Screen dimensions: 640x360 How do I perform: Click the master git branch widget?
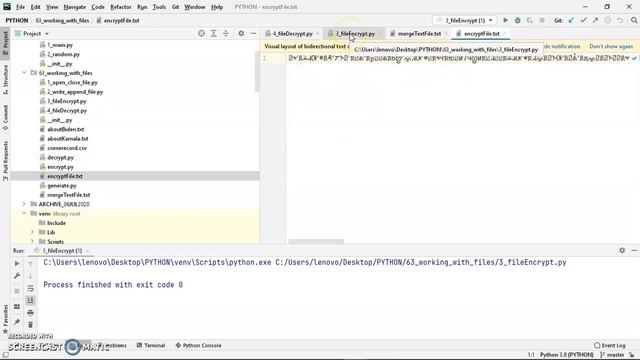point(612,355)
